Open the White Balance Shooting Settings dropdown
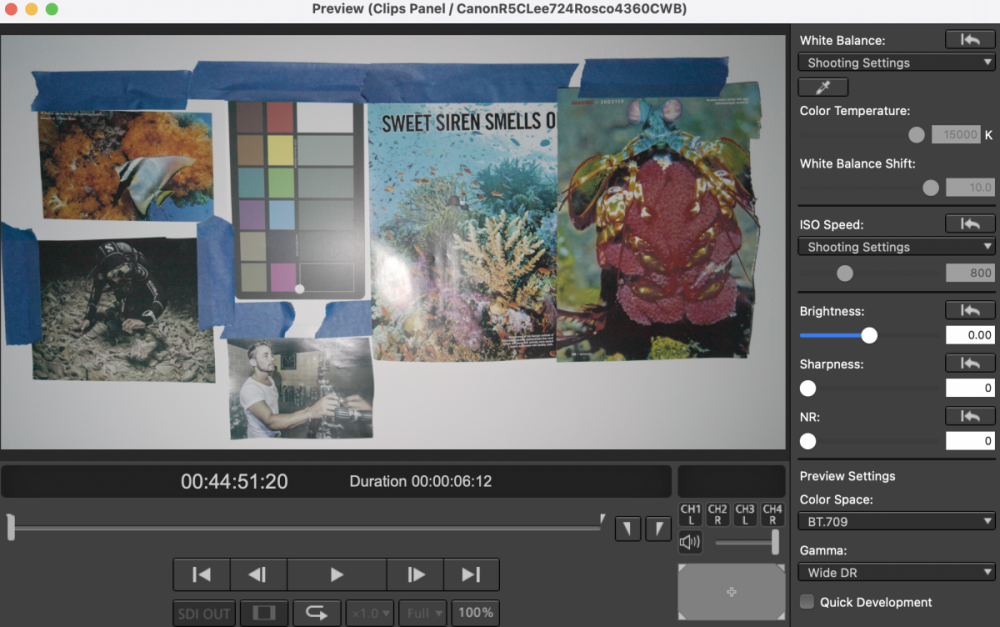Screen dimensions: 1000x627 coord(896,63)
